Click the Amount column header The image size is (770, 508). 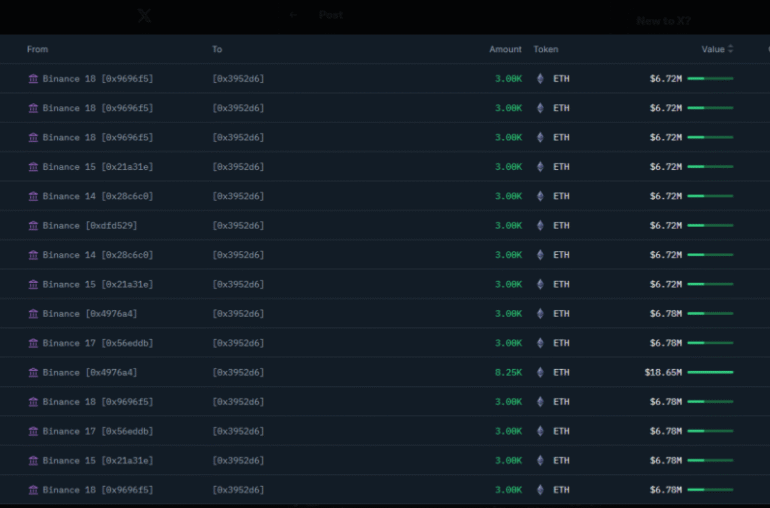(505, 49)
